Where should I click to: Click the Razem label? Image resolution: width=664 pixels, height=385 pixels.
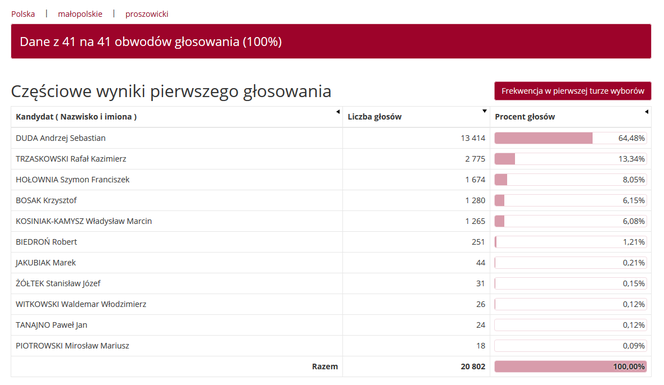coord(325,366)
